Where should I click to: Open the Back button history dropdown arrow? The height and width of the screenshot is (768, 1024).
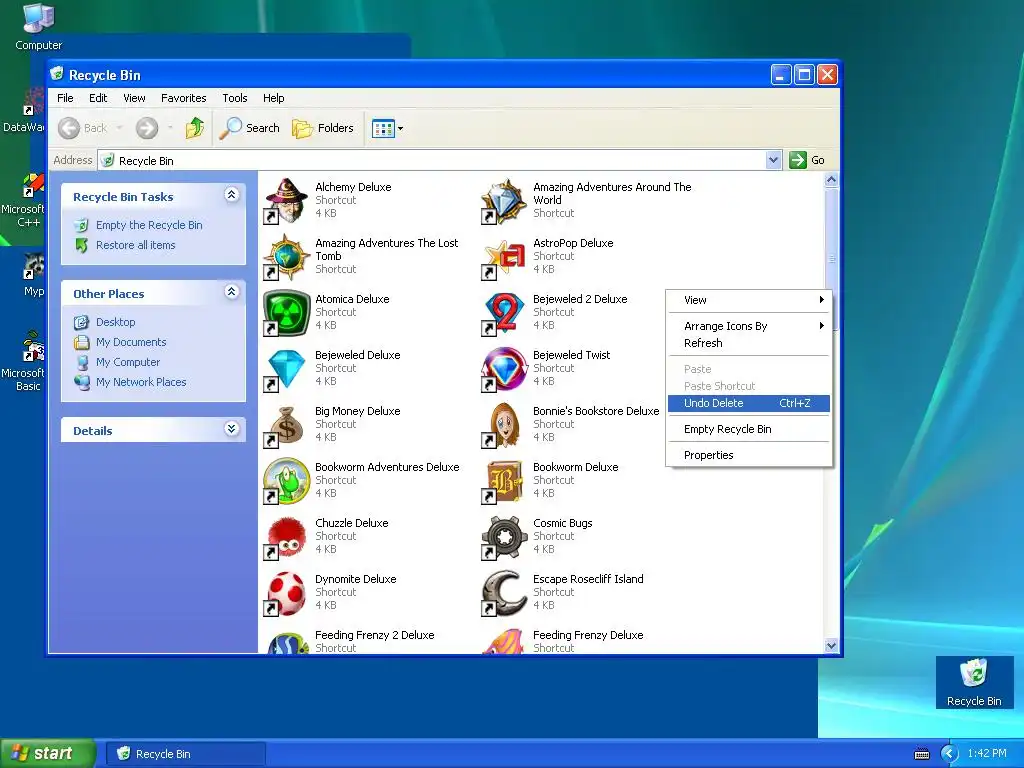coord(120,128)
